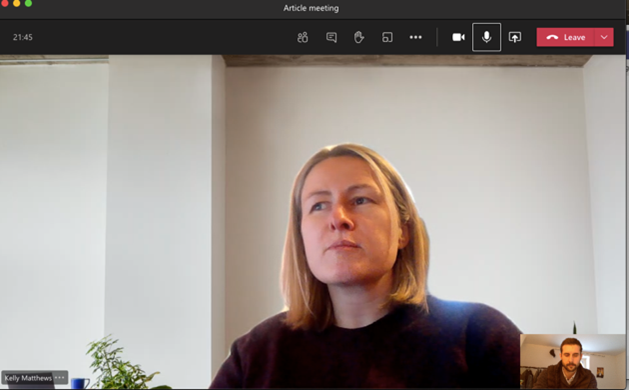The width and height of the screenshot is (629, 390).
Task: Select the self-view video thumbnail
Action: (x=572, y=361)
